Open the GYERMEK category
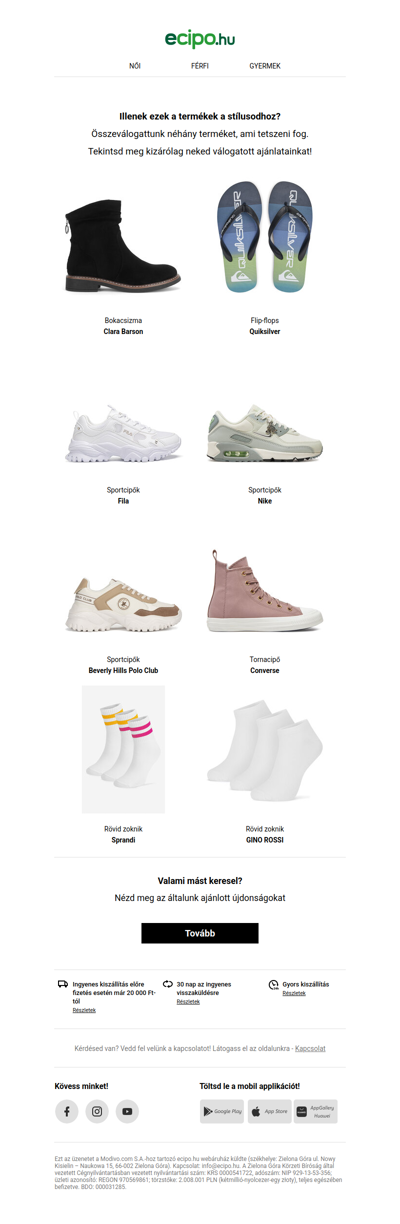 tap(265, 66)
